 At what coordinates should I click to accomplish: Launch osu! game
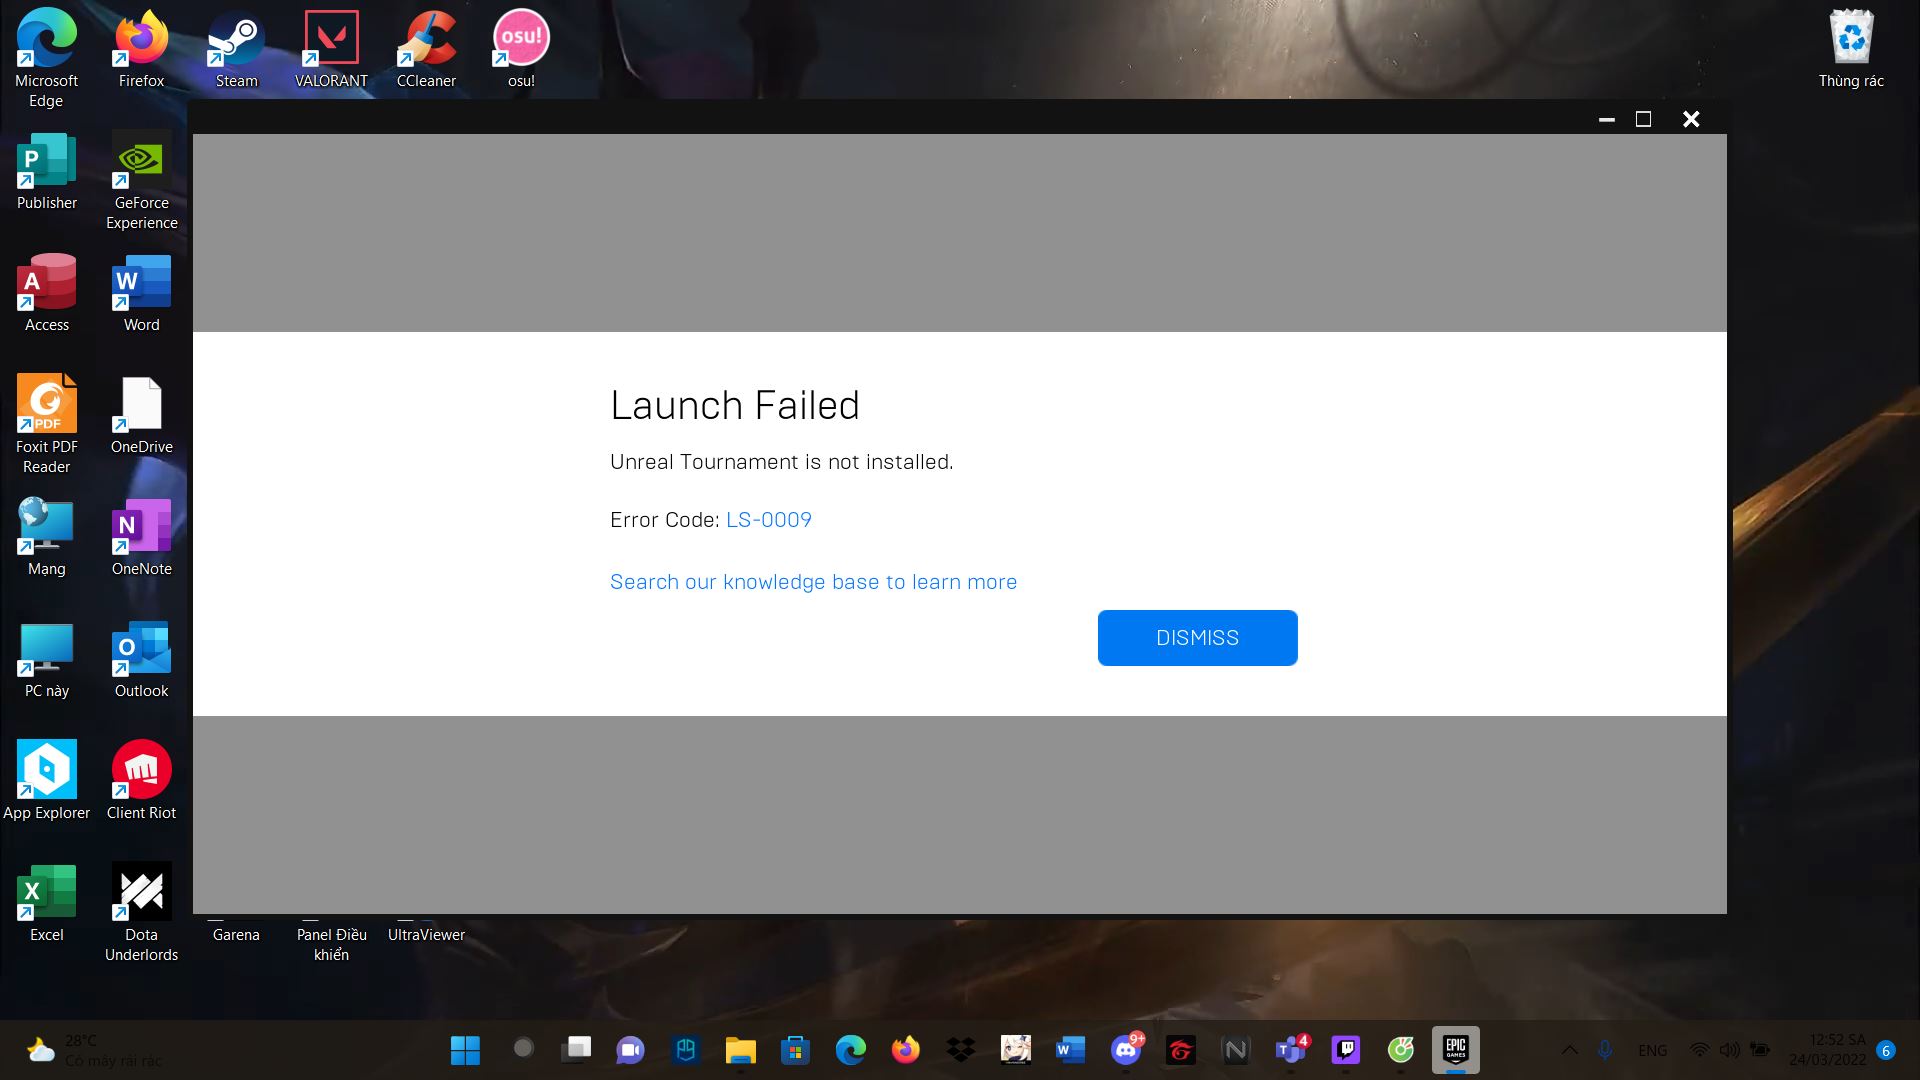click(520, 46)
